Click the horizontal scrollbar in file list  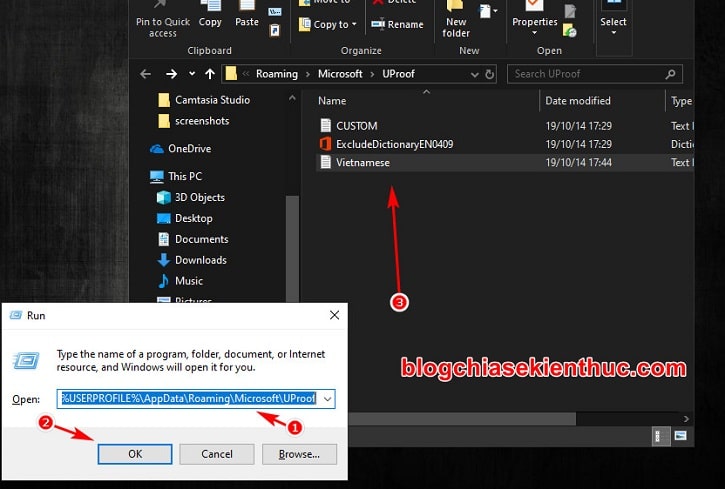click(462, 419)
